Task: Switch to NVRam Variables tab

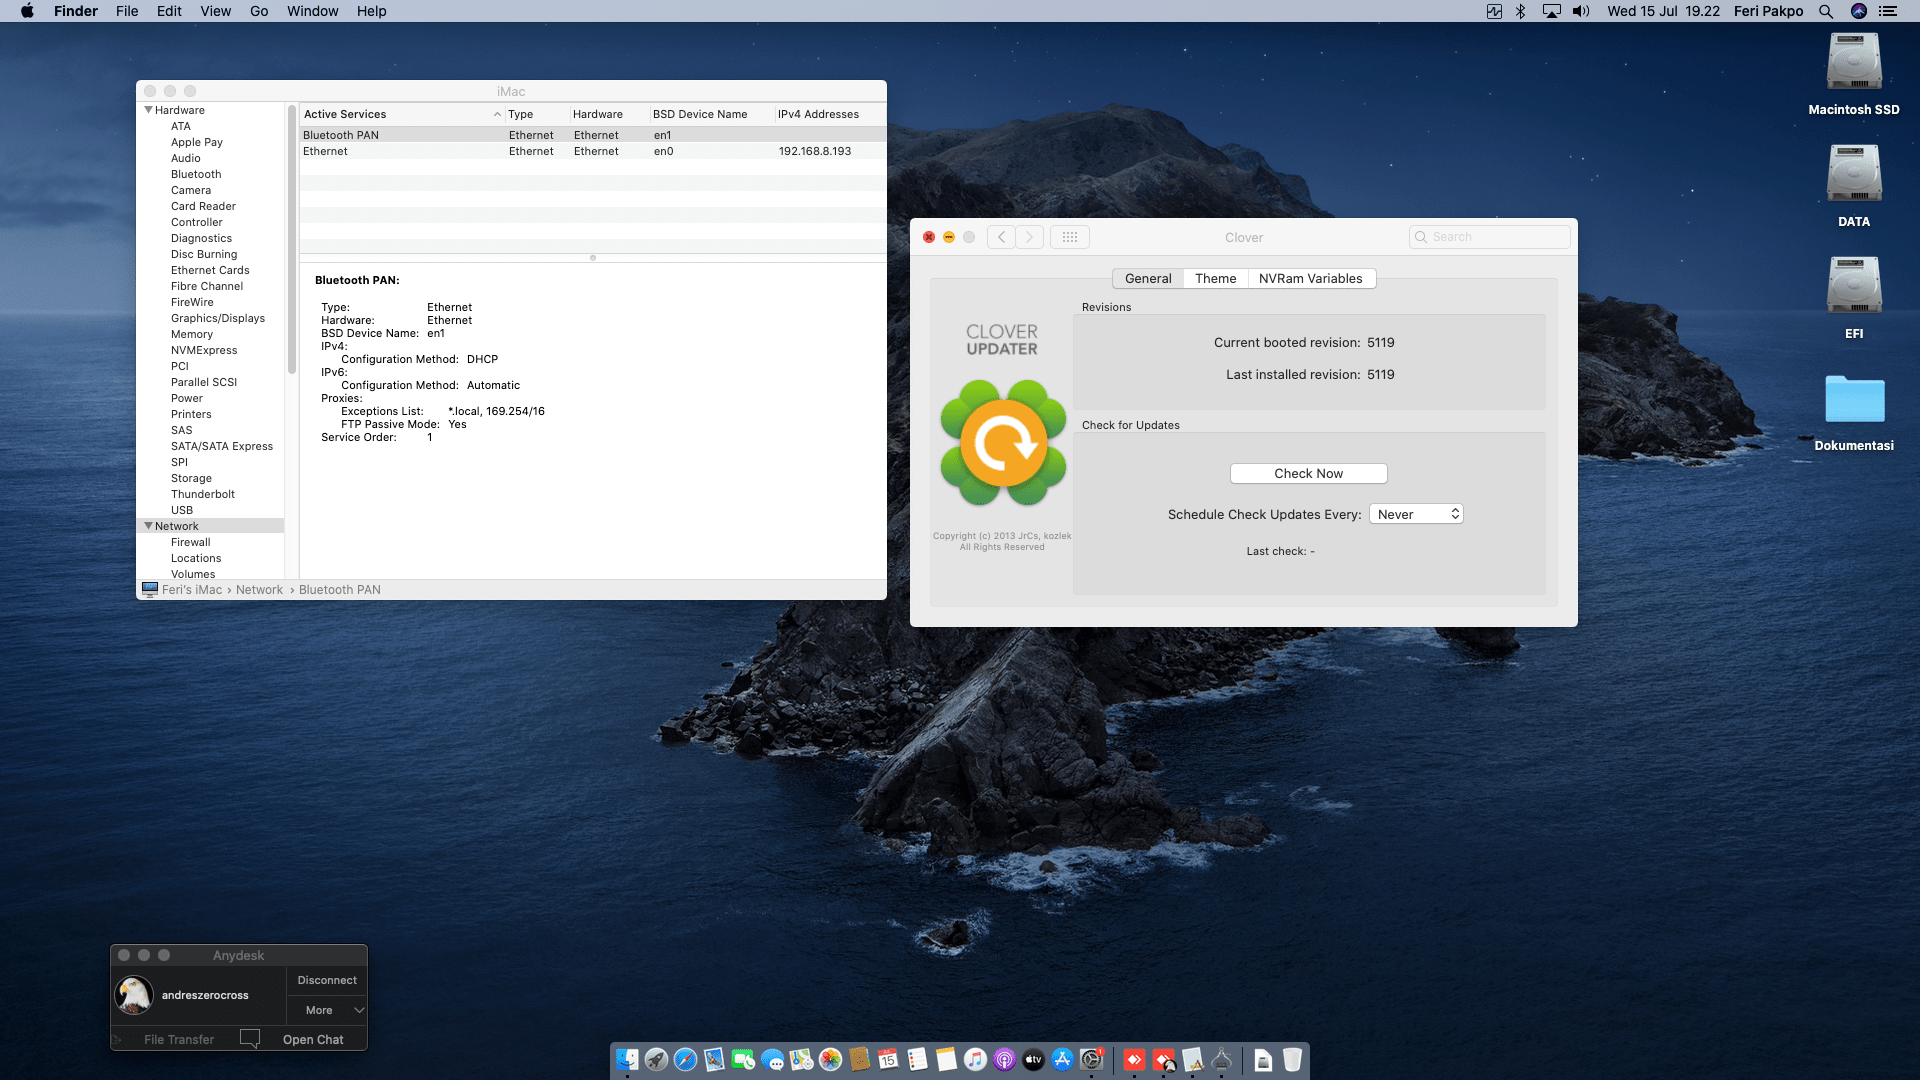Action: tap(1310, 279)
